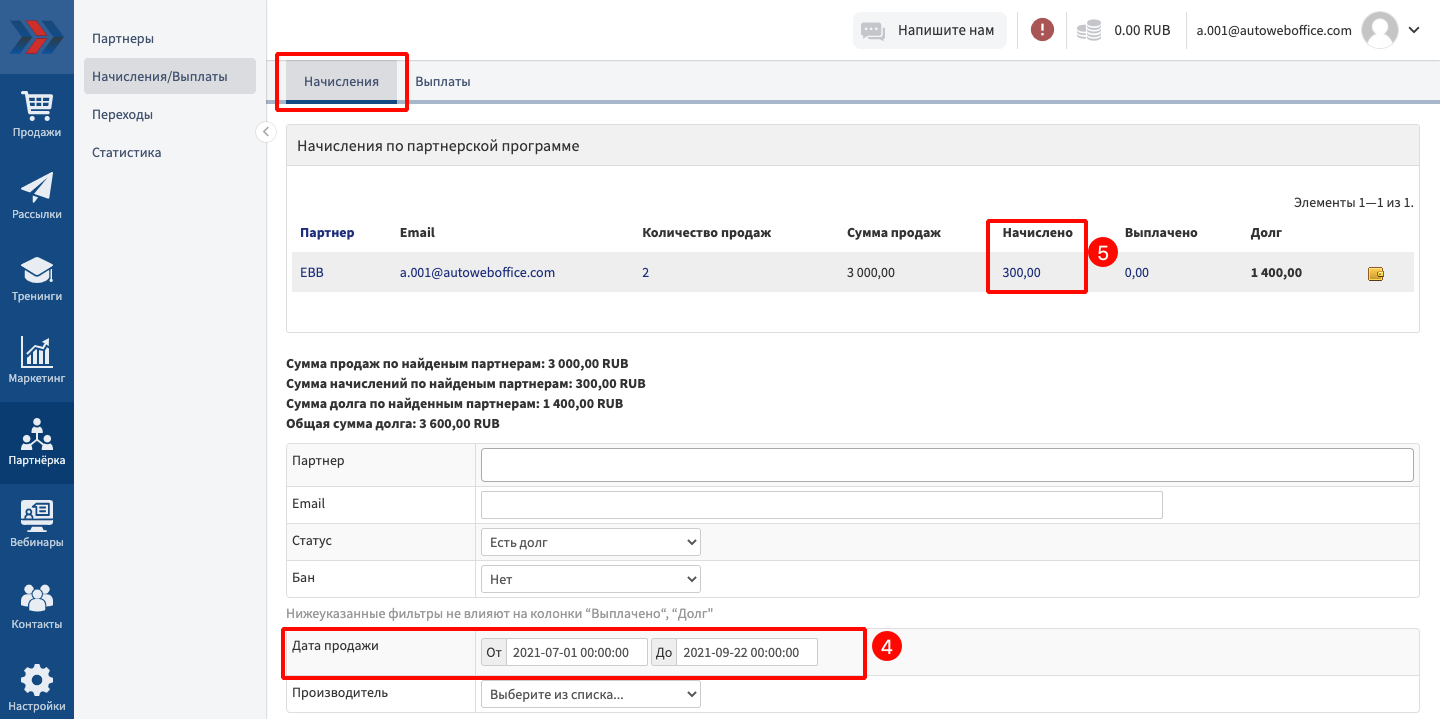Screen dimensions: 1440x719
Task: Click the sale date От input field
Action: pos(576,652)
